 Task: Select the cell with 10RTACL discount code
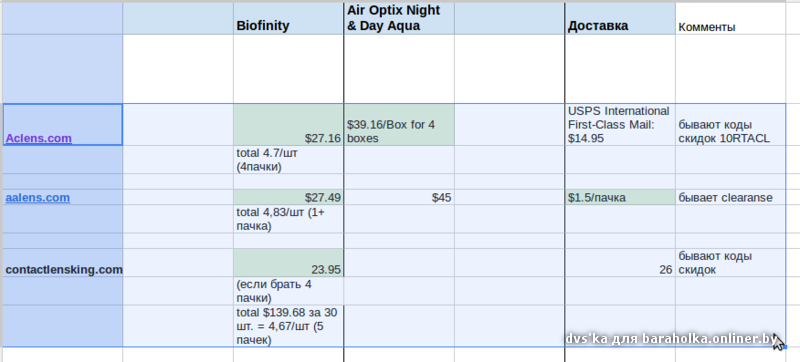coord(730,125)
